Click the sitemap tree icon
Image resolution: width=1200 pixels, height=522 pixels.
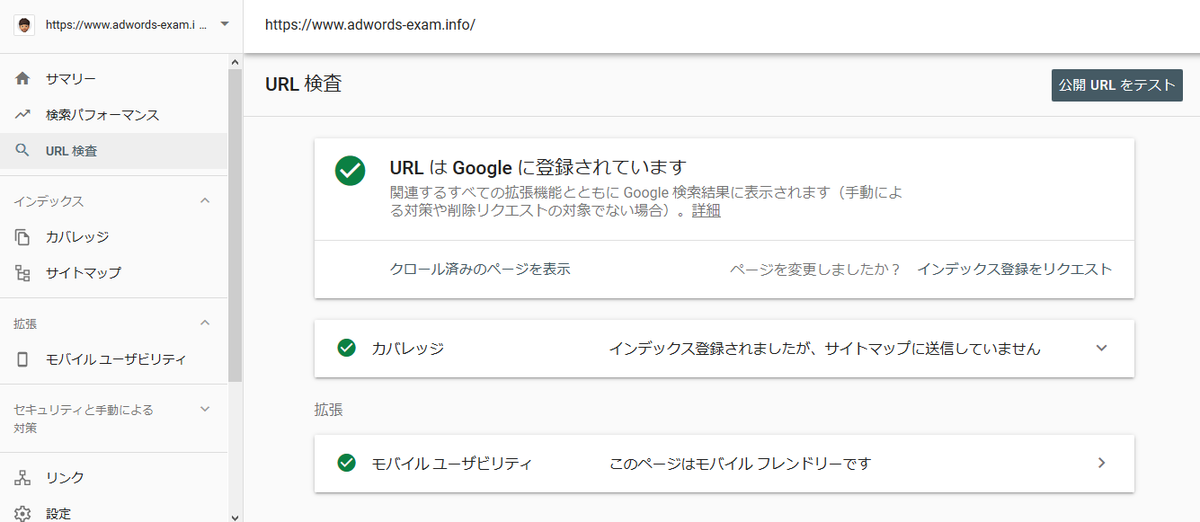23,273
